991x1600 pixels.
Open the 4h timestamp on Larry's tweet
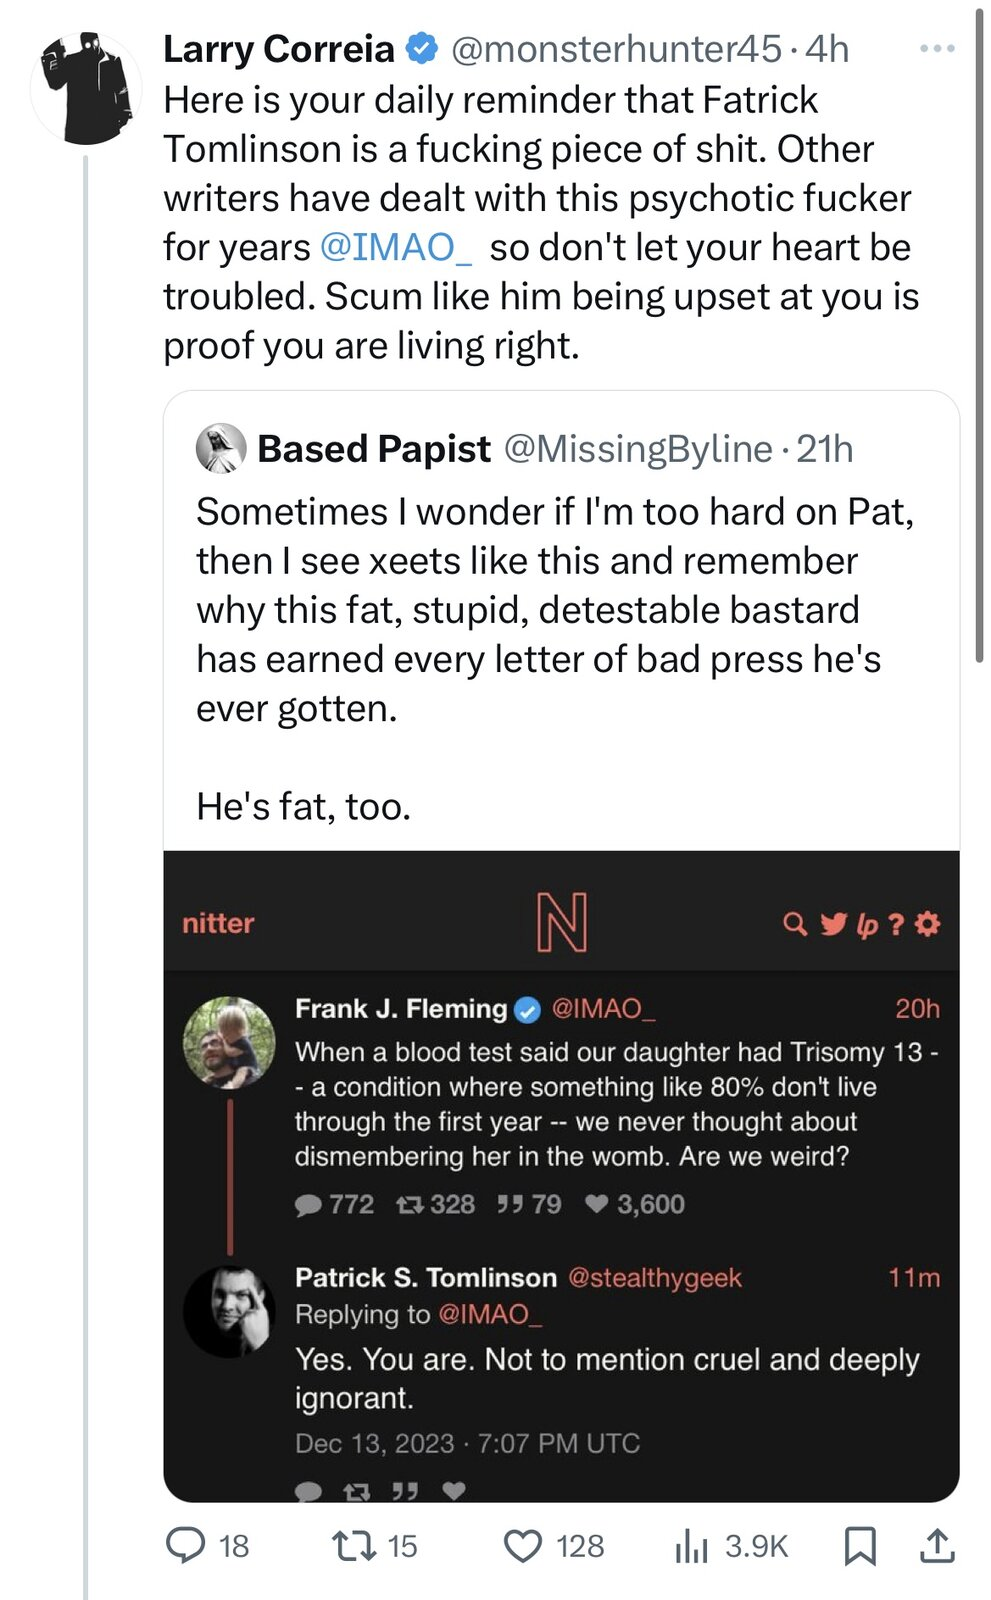point(827,48)
